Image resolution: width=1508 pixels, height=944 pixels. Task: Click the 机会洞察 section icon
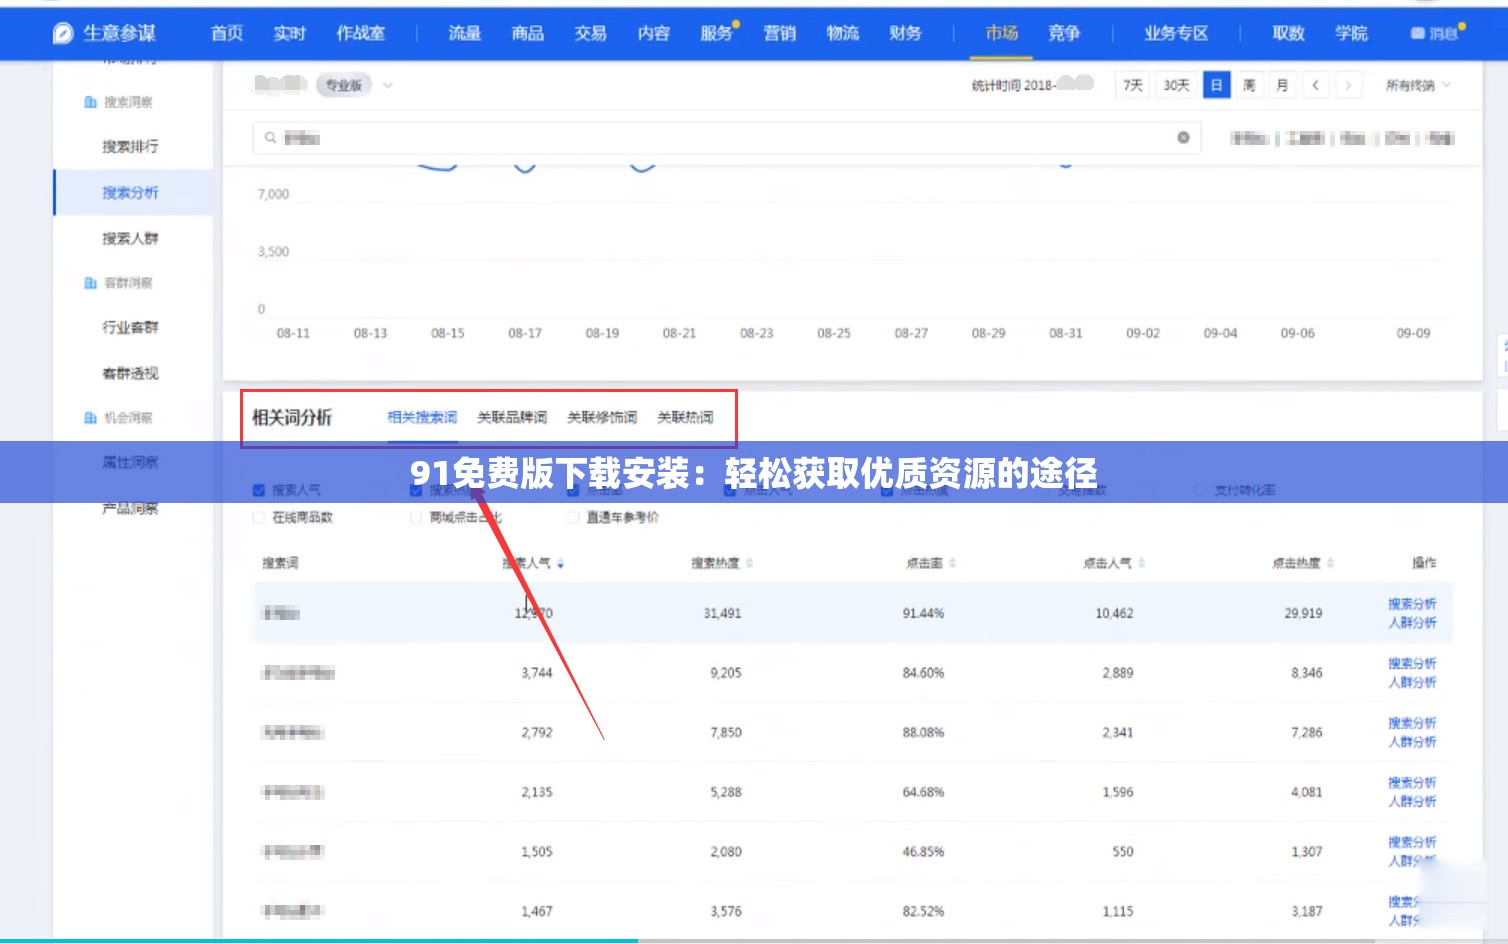(x=90, y=418)
